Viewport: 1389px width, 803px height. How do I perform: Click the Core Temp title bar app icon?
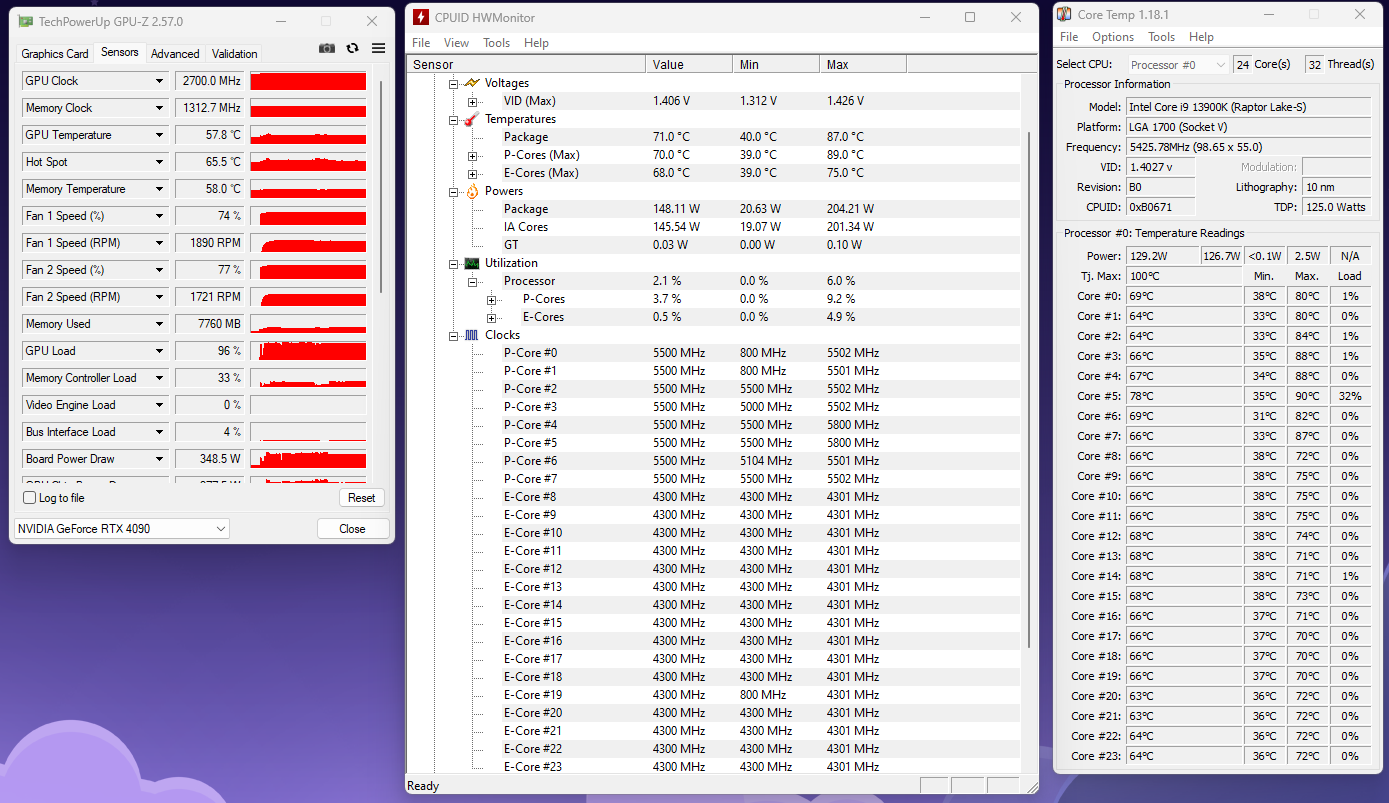[x=1065, y=14]
